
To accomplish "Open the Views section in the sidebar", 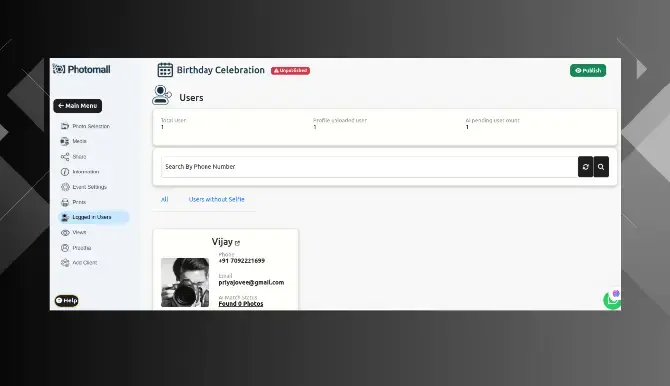I will click(73, 233).
